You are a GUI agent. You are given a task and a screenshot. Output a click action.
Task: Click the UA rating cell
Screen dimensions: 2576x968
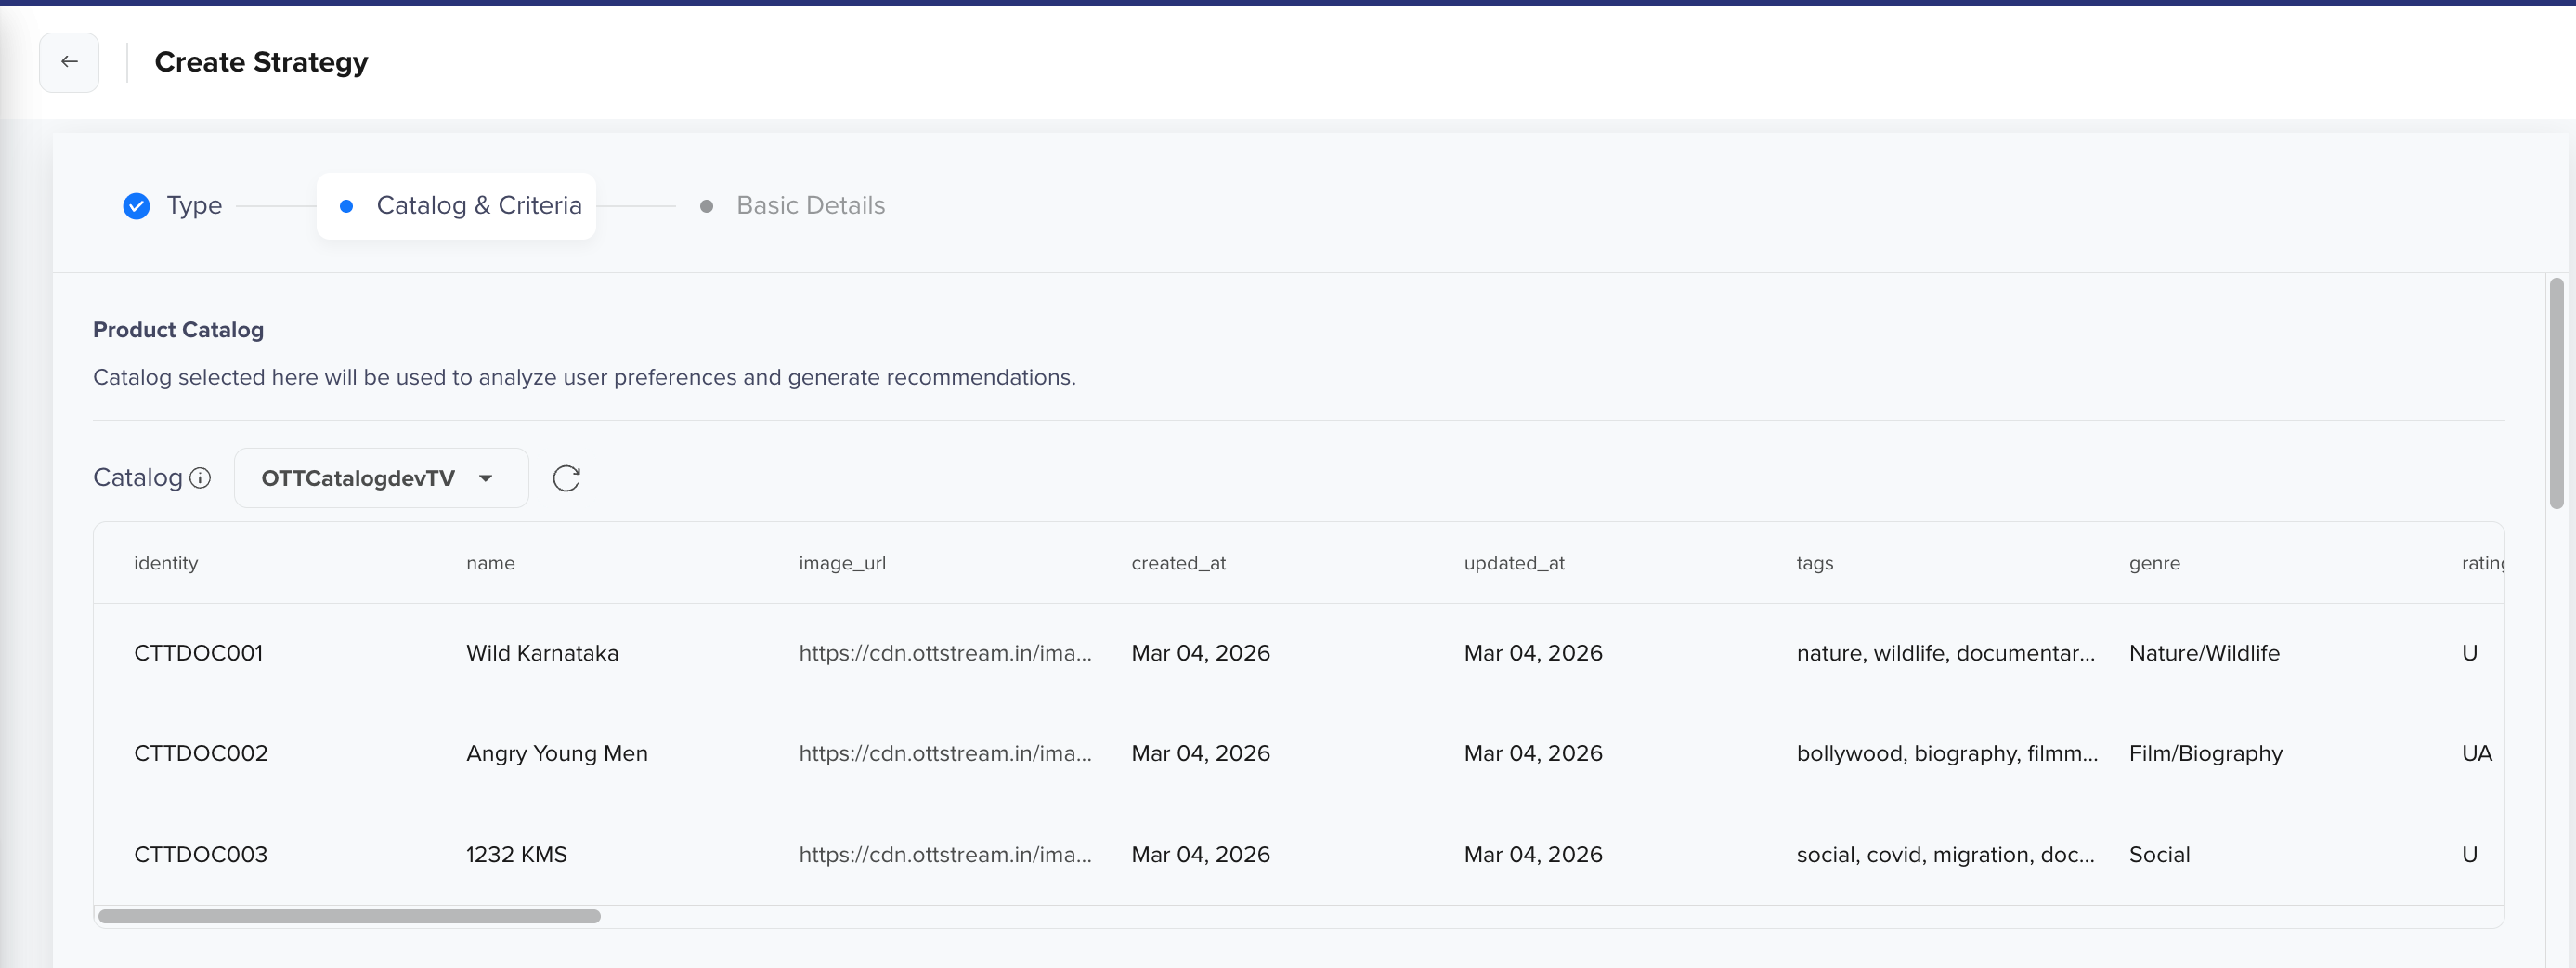pos(2476,753)
